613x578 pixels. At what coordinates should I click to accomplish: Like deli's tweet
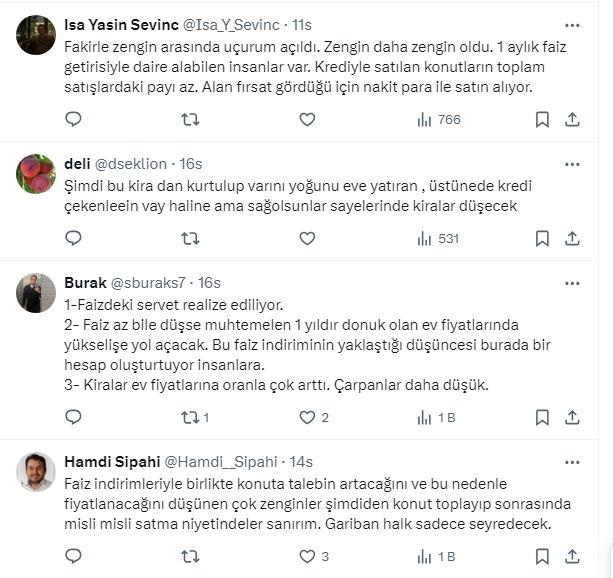[x=307, y=238]
